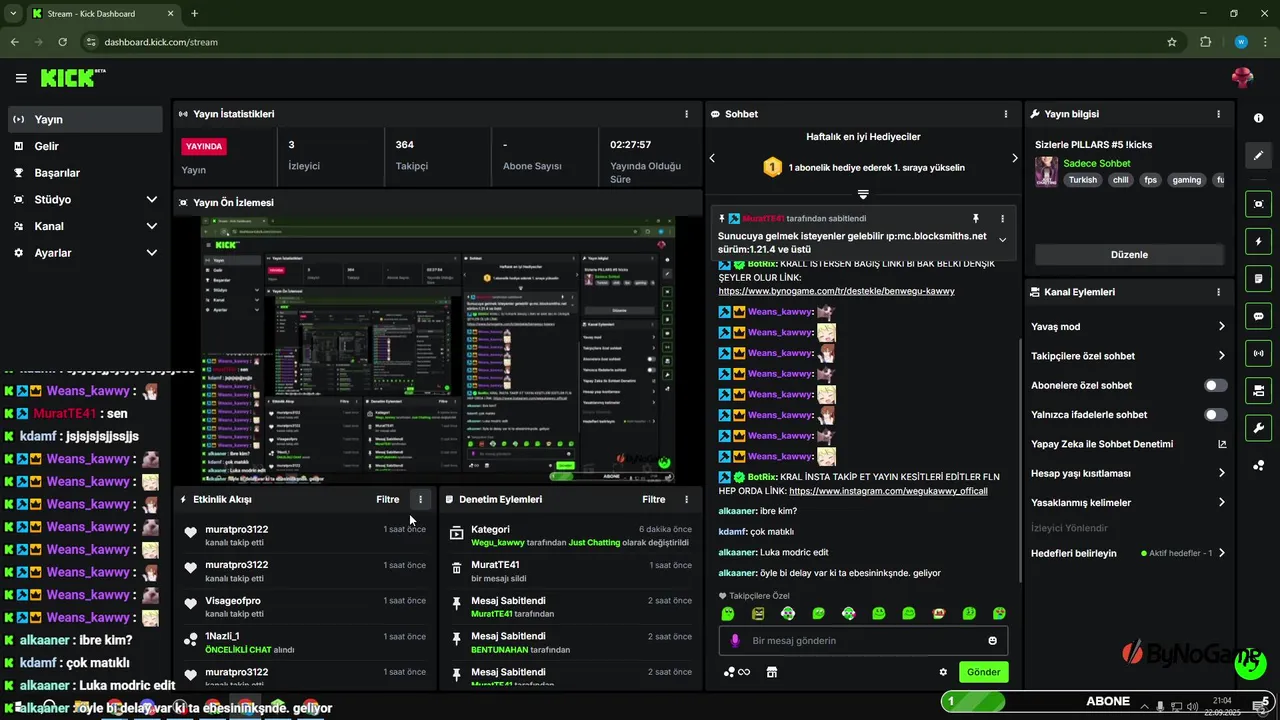Open Takipçilere özel sohbet chevron
This screenshot has width=1280, height=720.
(x=1221, y=355)
